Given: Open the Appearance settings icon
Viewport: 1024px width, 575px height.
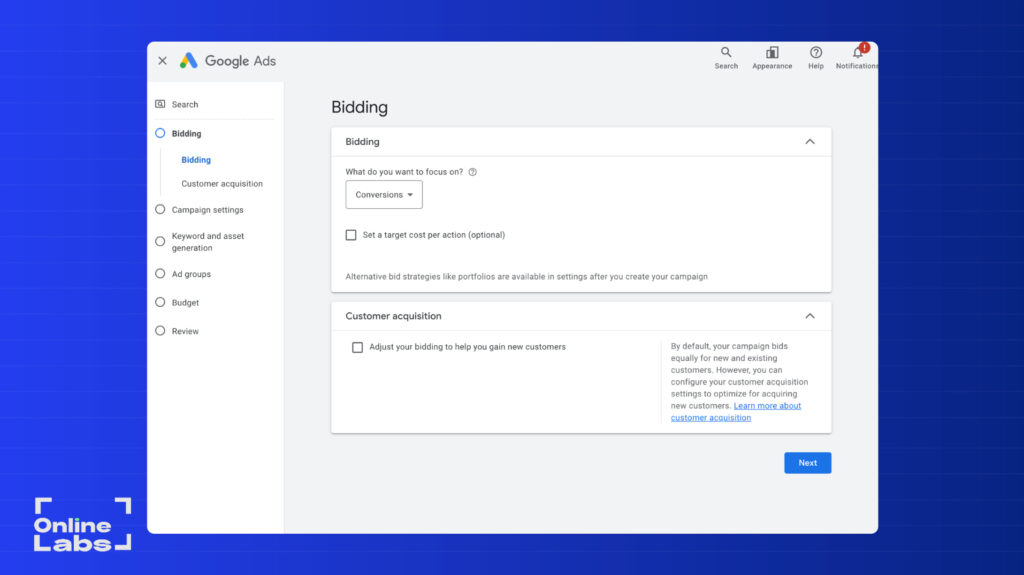Looking at the screenshot, I should [772, 58].
